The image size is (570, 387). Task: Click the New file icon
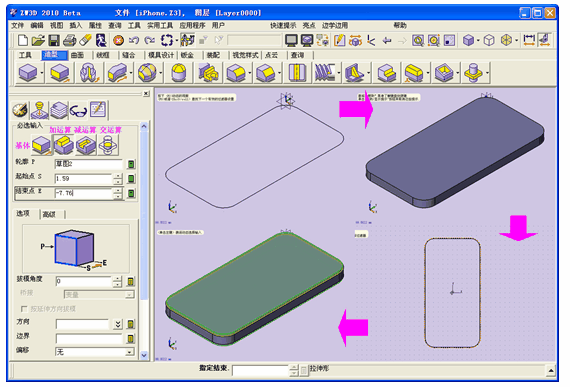[23, 40]
